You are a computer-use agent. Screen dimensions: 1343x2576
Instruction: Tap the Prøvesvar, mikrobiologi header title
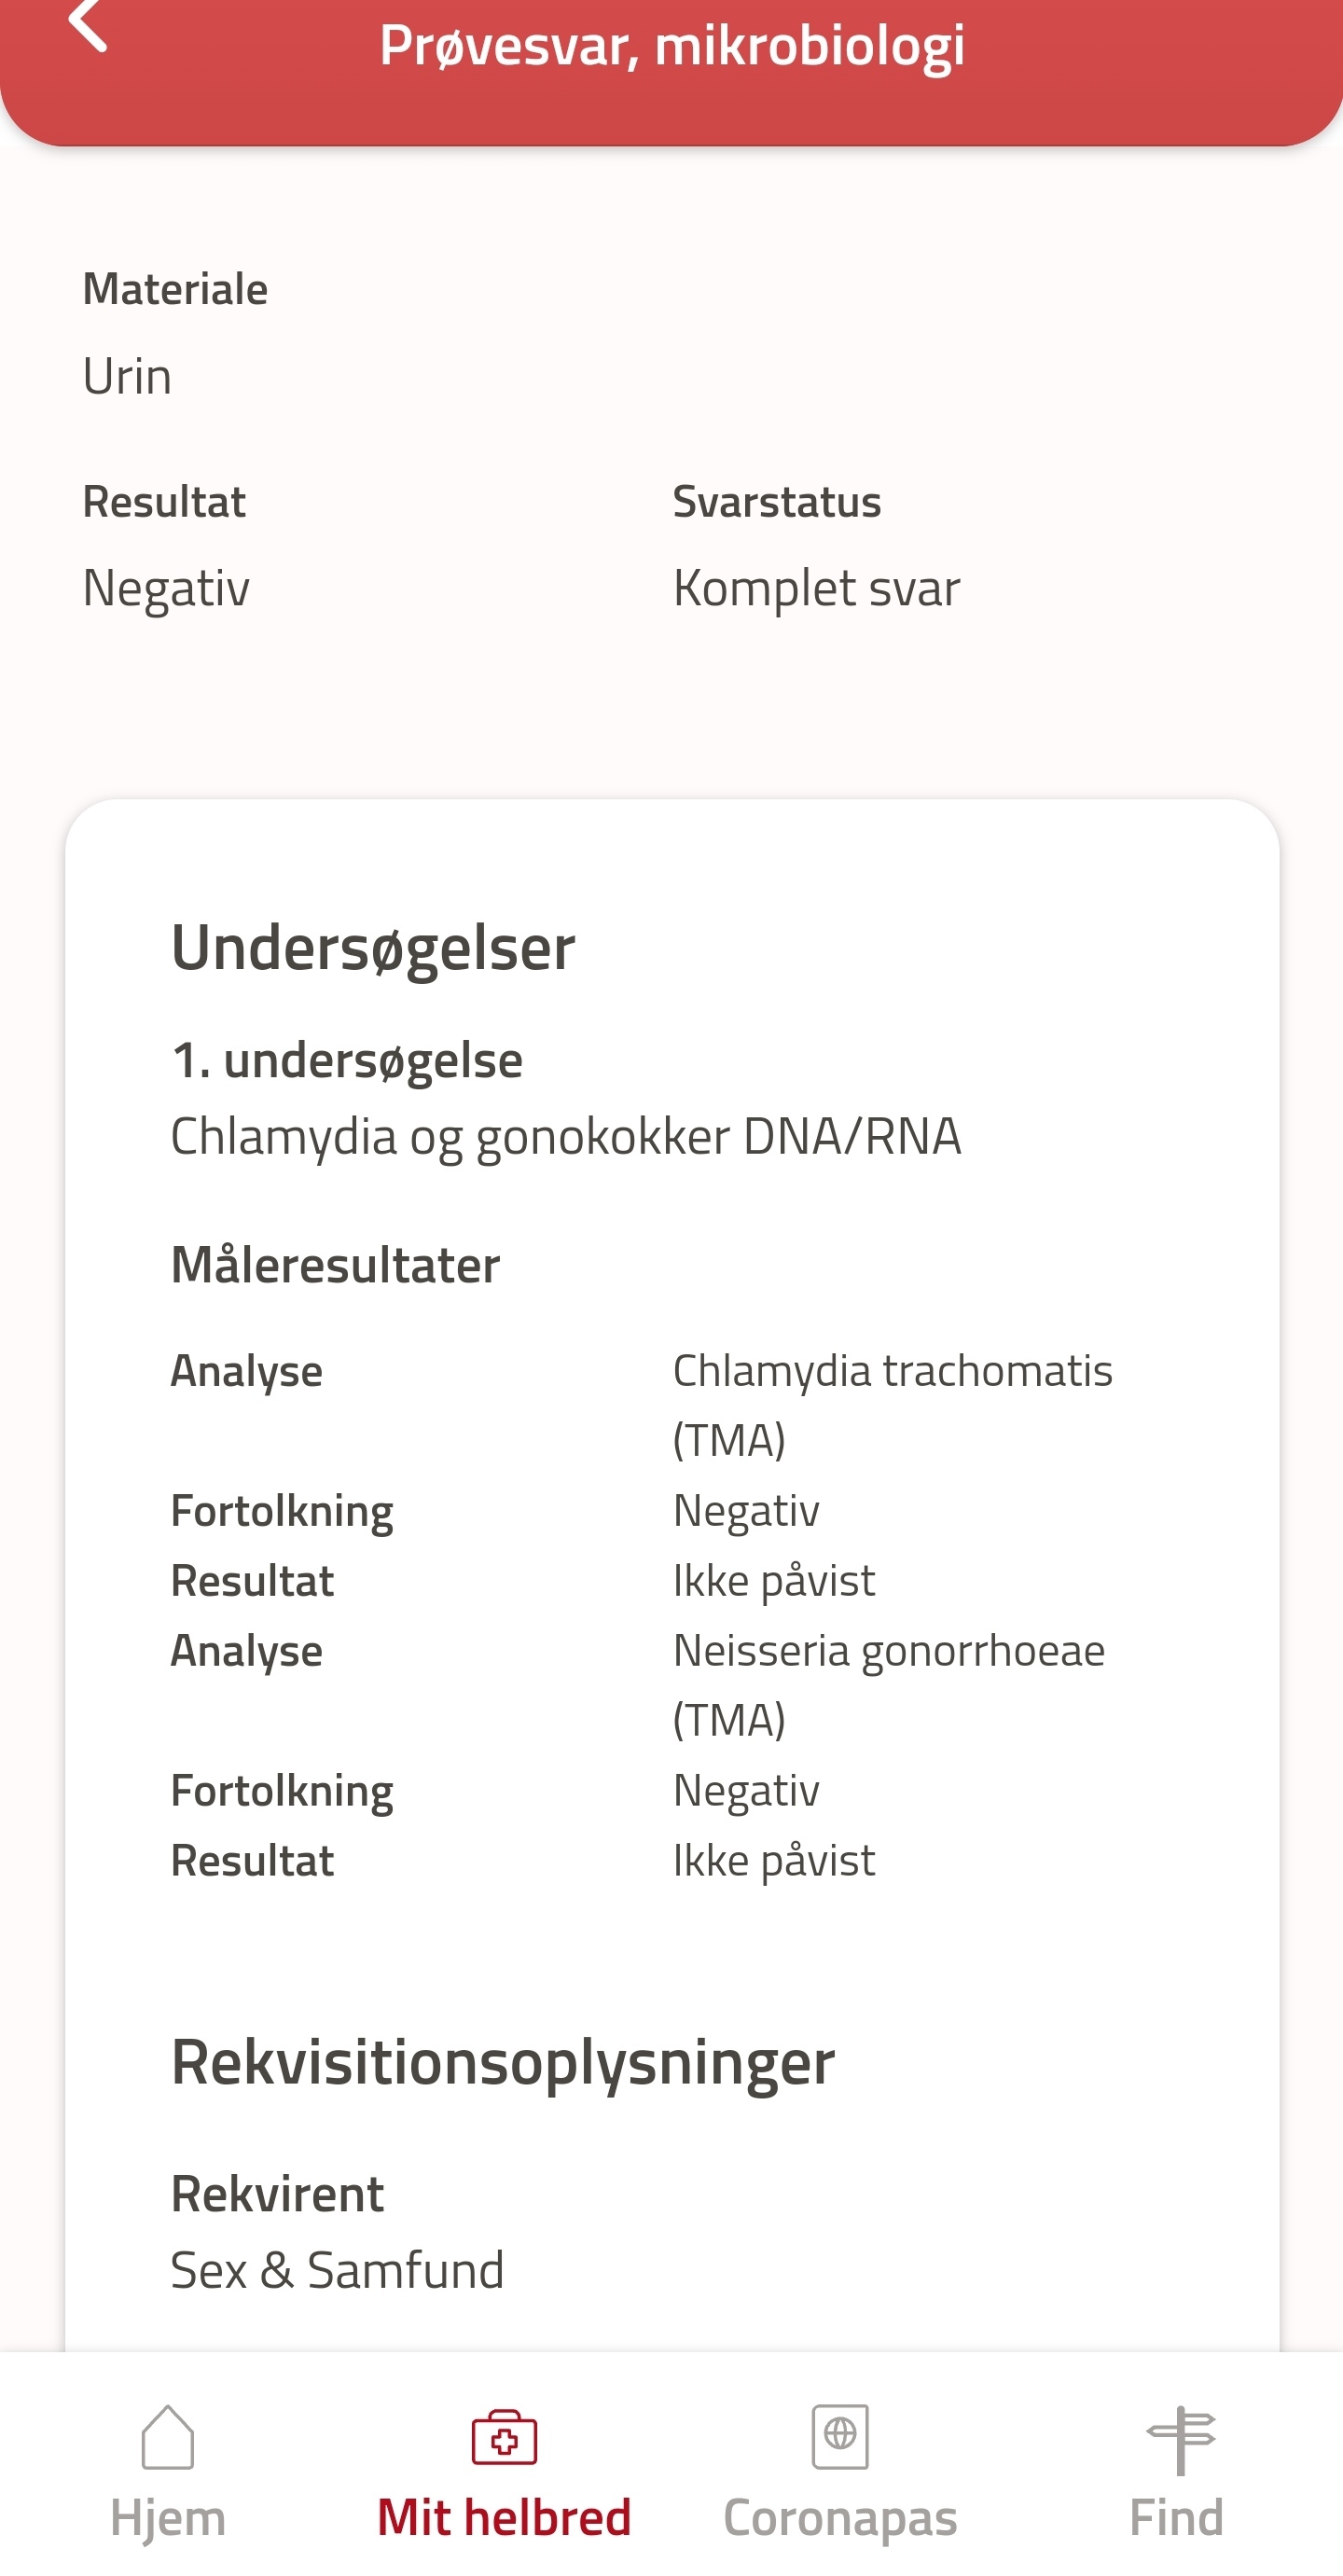click(x=672, y=46)
